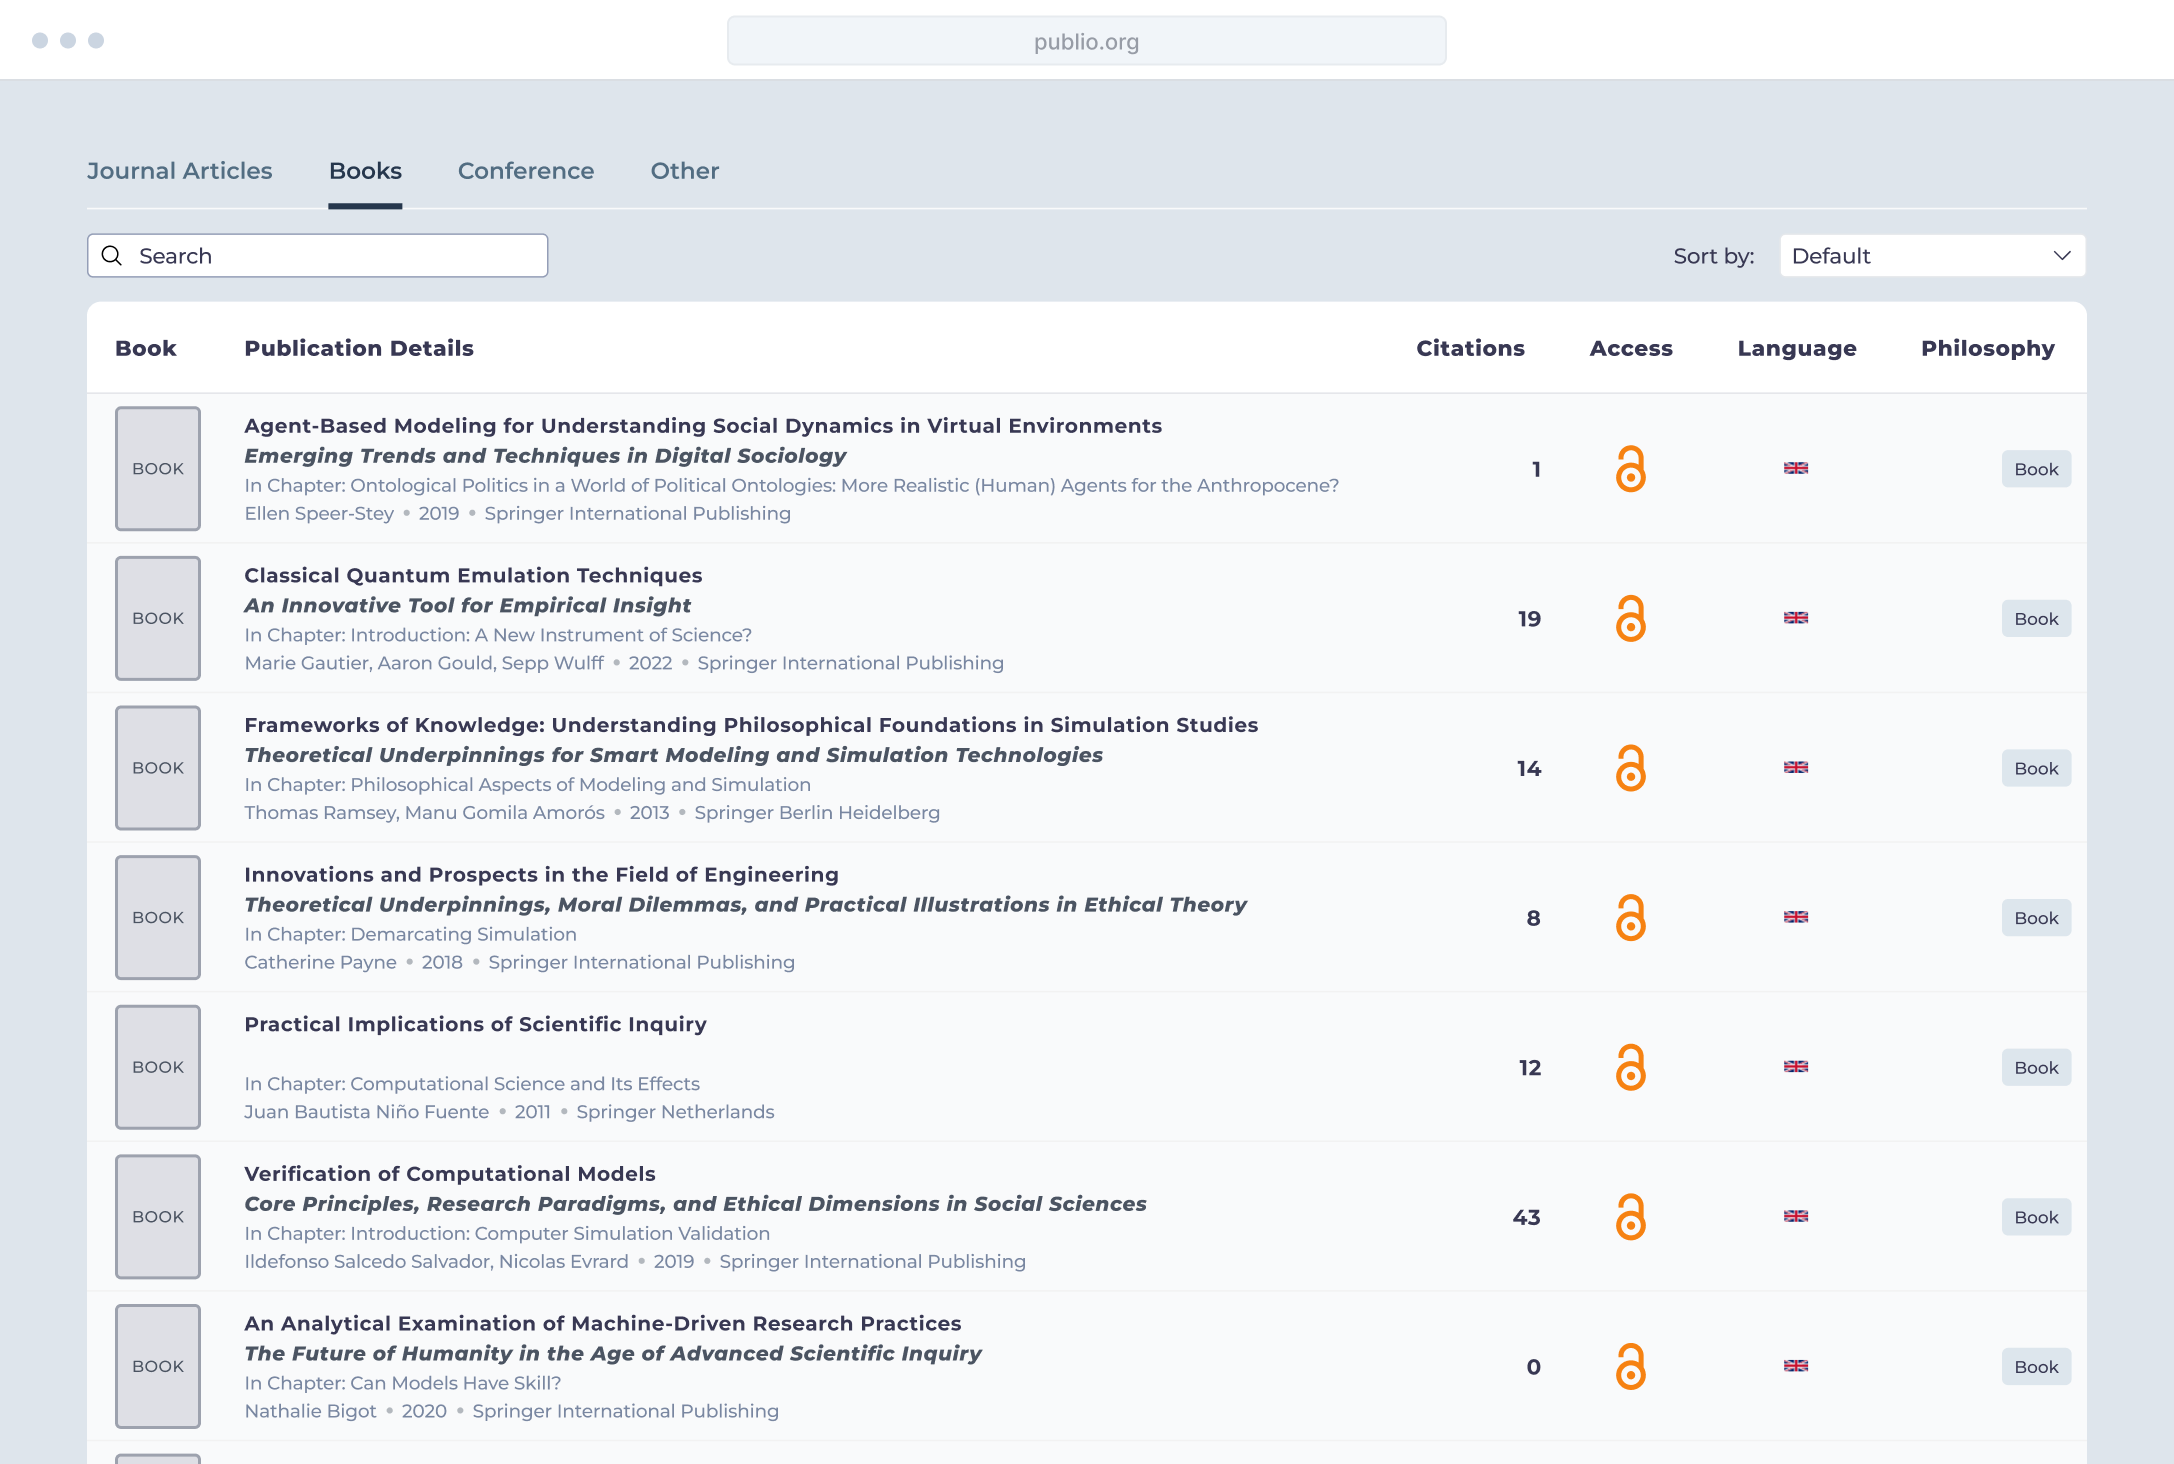Click open access icon for Verification of Computational Models
This screenshot has height=1464, width=2174.
[x=1630, y=1217]
